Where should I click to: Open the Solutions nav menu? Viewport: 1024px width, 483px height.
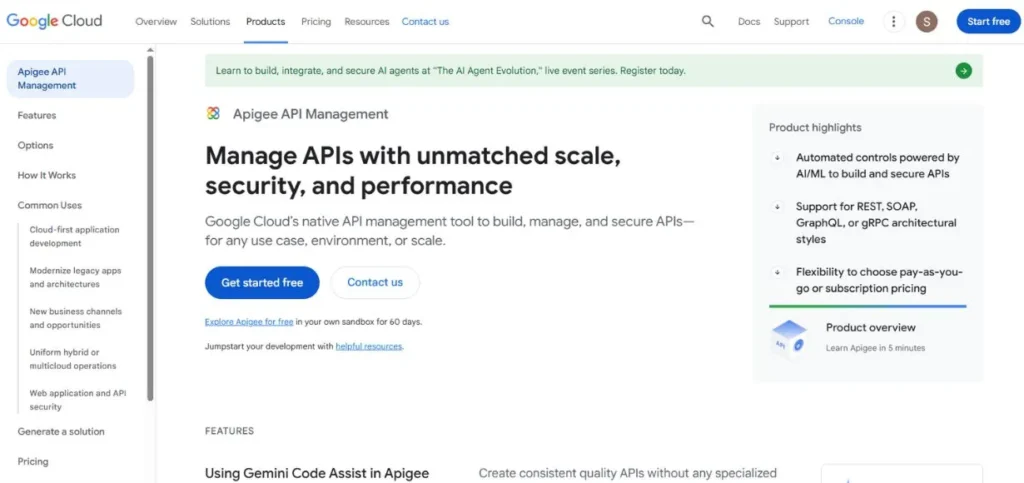[210, 22]
